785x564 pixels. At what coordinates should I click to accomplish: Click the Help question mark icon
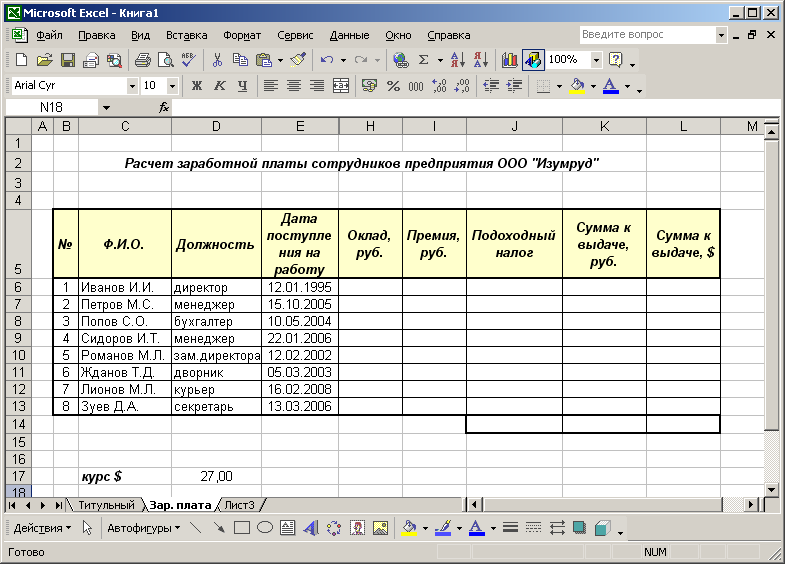615,60
